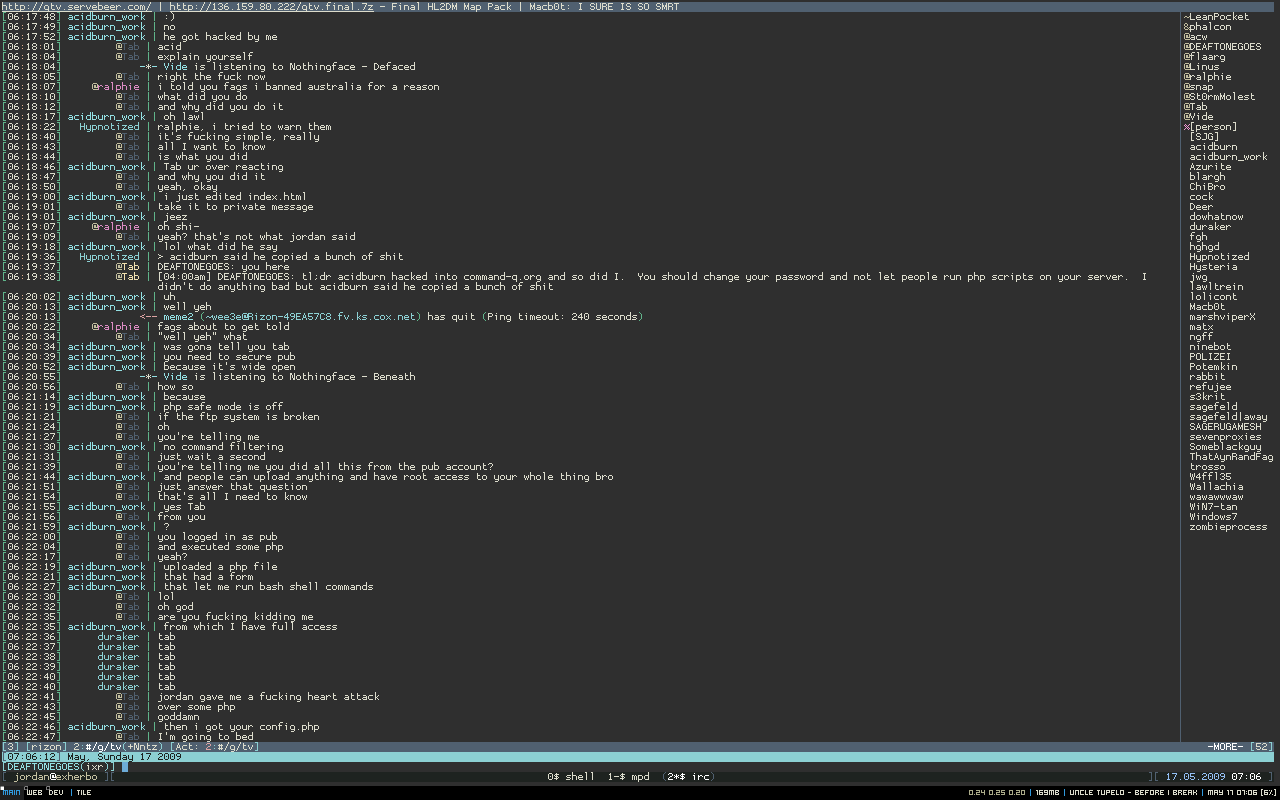Screen dimensions: 1280x800
Task: Select @Vide in the nick list
Action: click(1198, 117)
